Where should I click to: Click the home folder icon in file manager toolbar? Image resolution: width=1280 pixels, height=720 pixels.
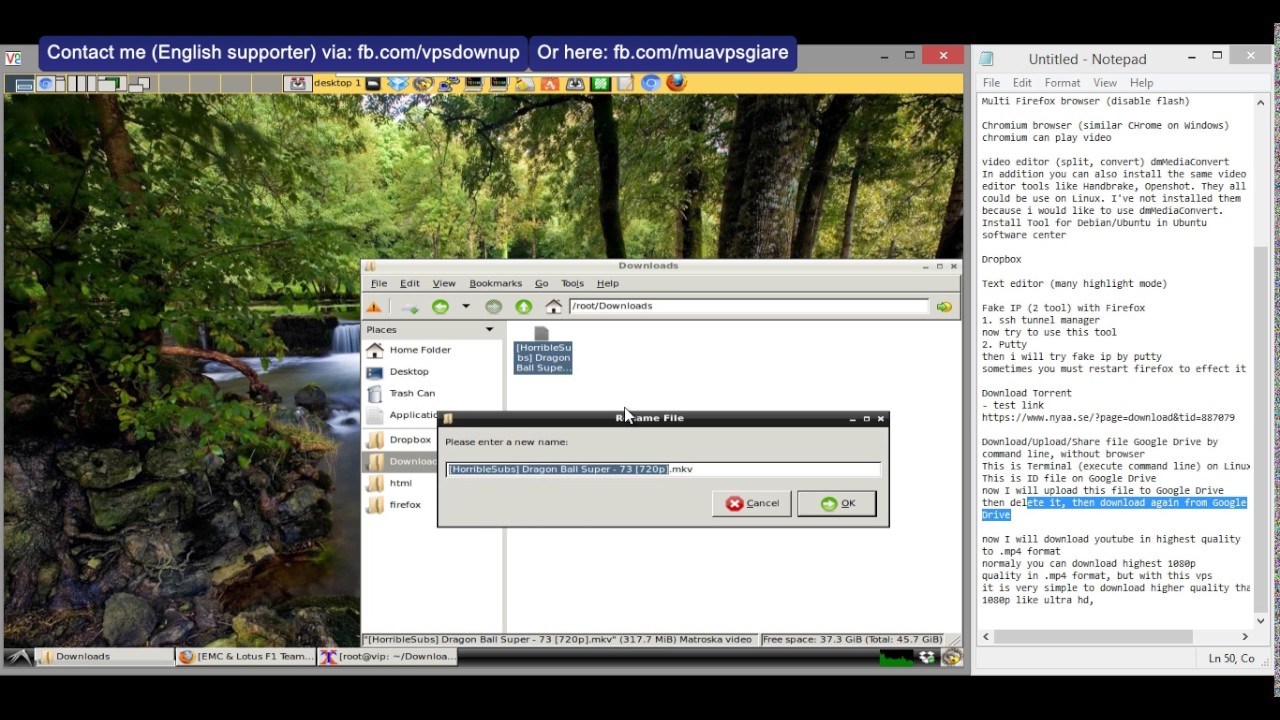(x=554, y=306)
